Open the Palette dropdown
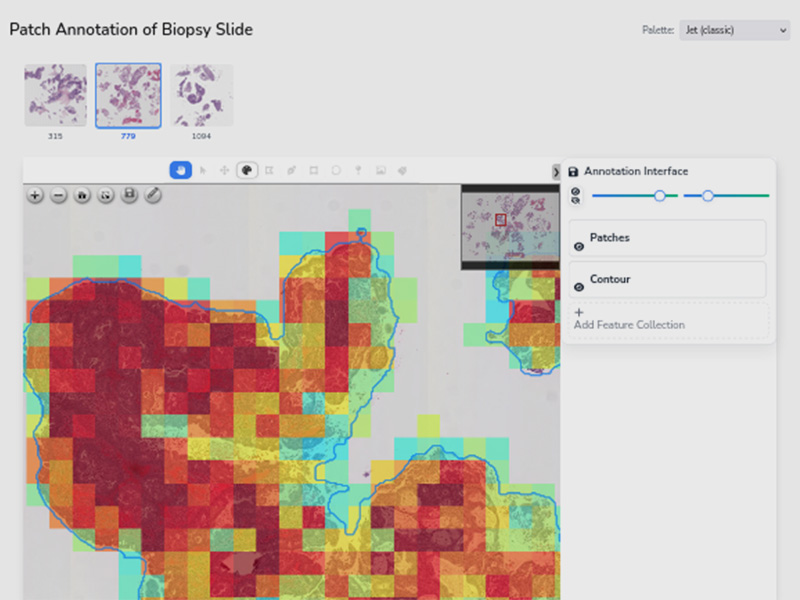The height and width of the screenshot is (600, 800). coord(734,30)
